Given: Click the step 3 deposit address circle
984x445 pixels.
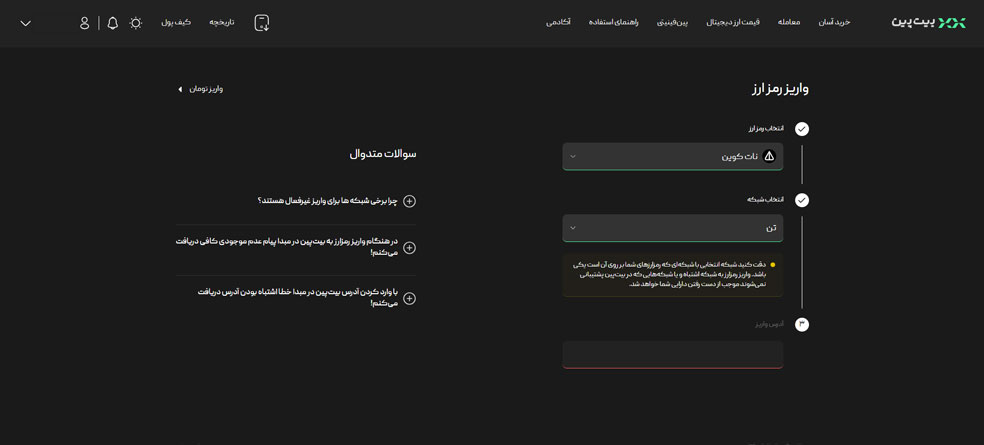Looking at the screenshot, I should (802, 325).
